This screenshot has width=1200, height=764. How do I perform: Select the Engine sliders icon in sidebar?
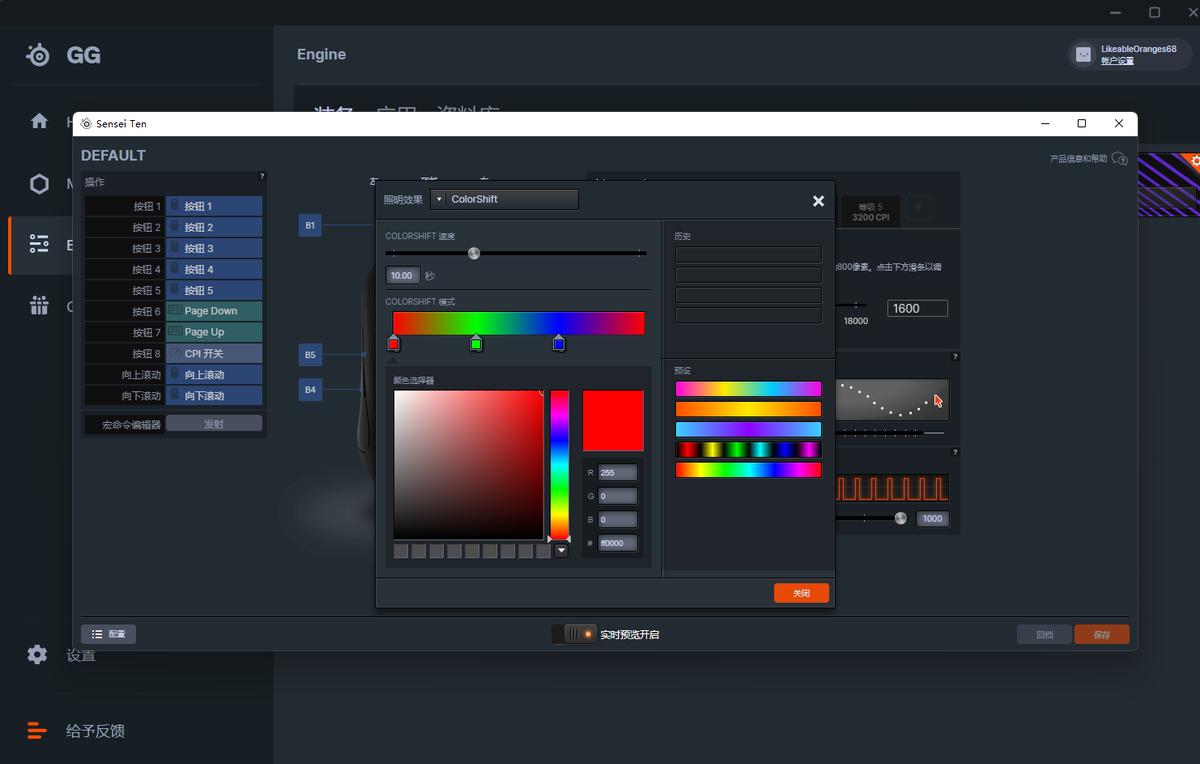pos(39,244)
